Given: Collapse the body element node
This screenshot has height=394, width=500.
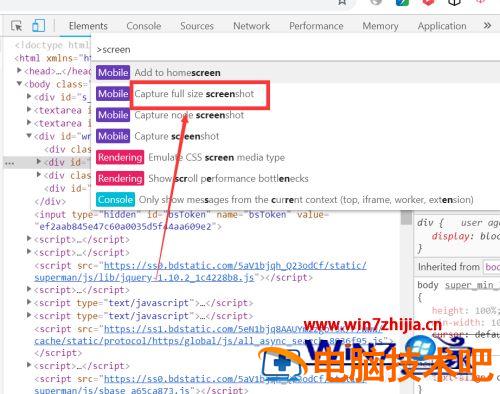Looking at the screenshot, I should click(19, 84).
